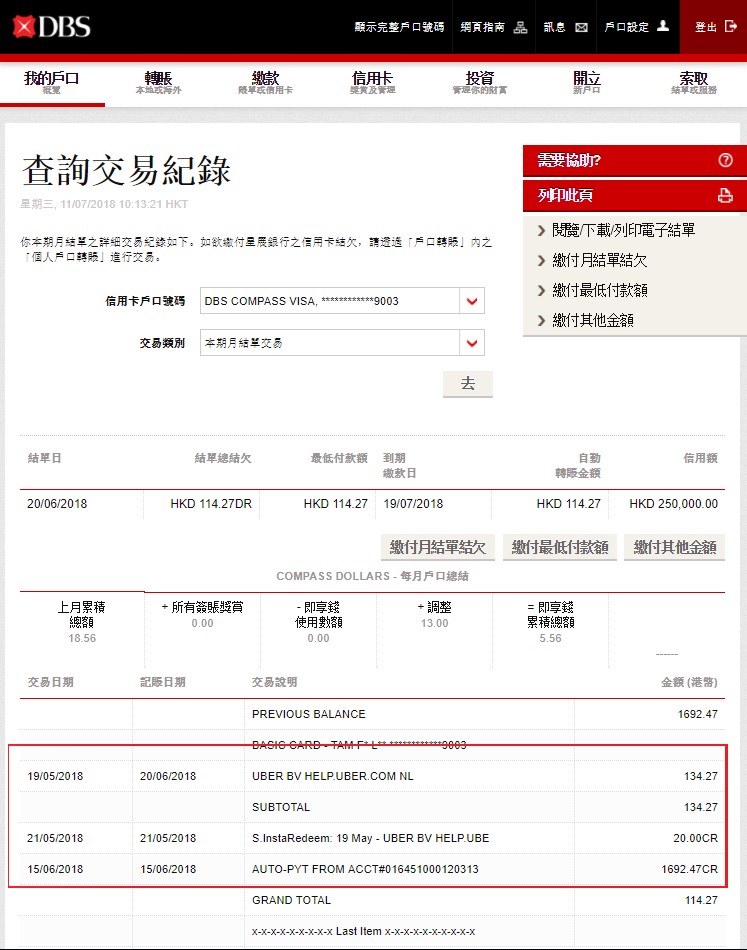This screenshot has width=747, height=950.
Task: Open the 索取 request menu
Action: click(693, 82)
